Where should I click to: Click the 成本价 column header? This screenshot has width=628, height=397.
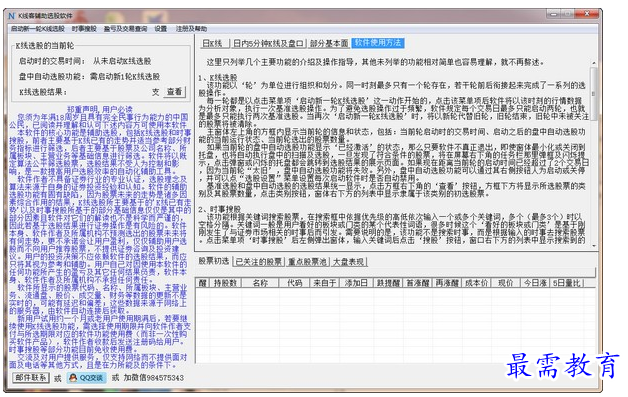(477, 283)
